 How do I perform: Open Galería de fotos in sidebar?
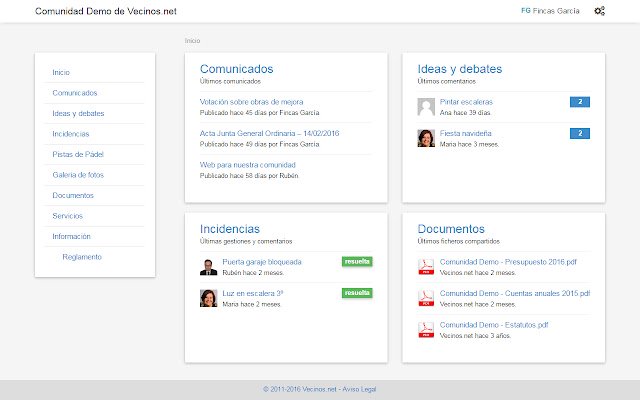[78, 175]
